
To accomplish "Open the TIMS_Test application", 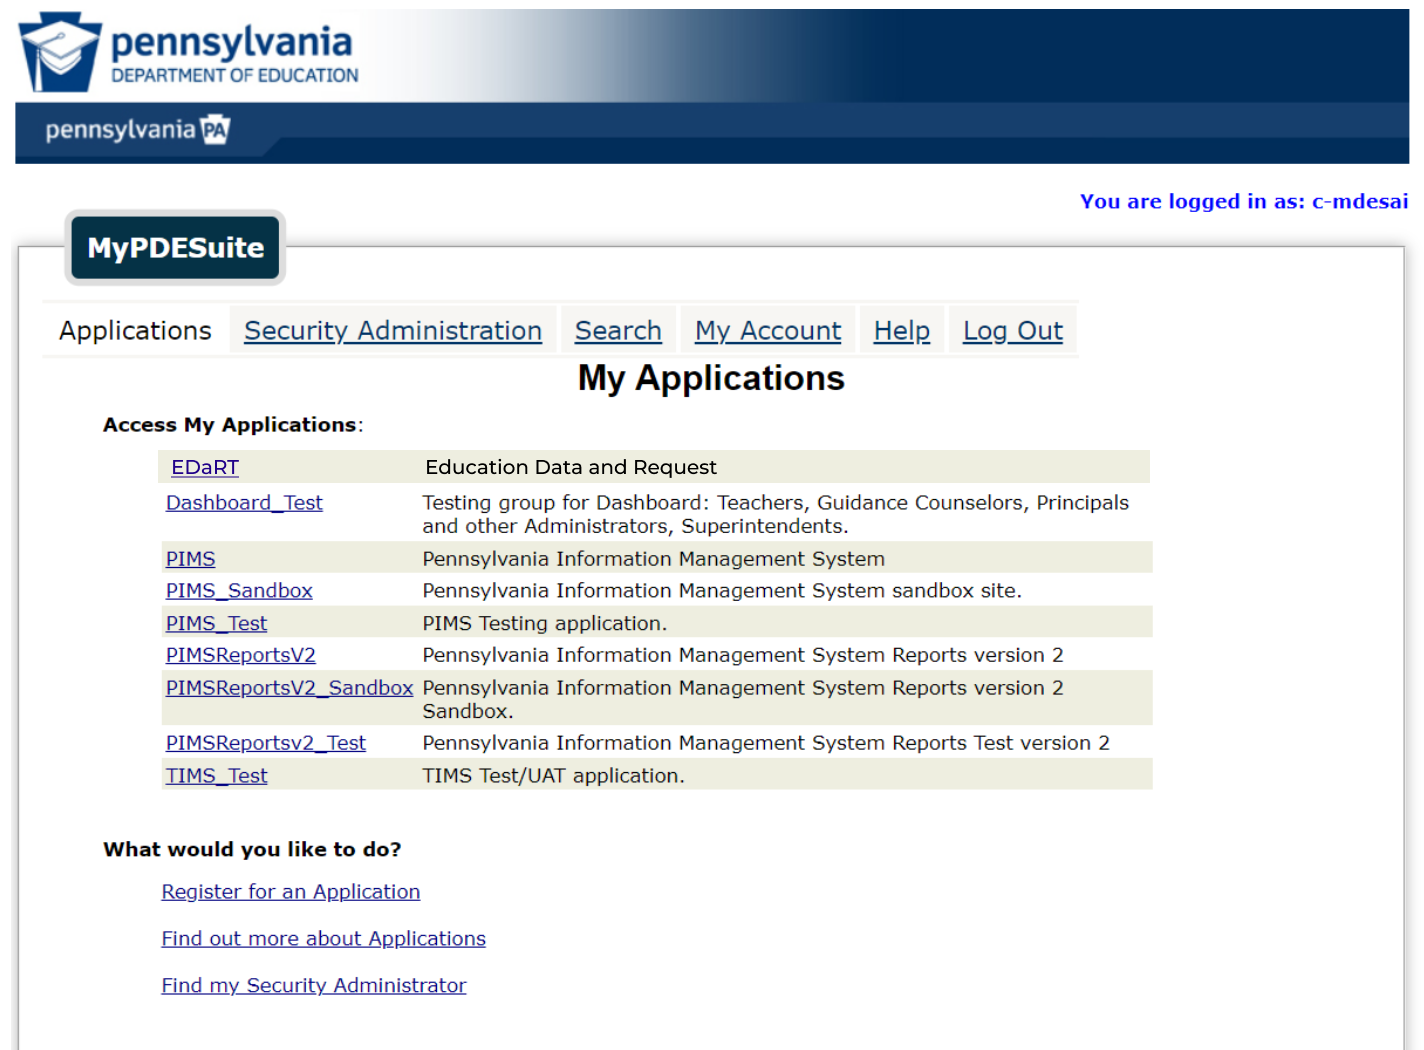I will 216,776.
